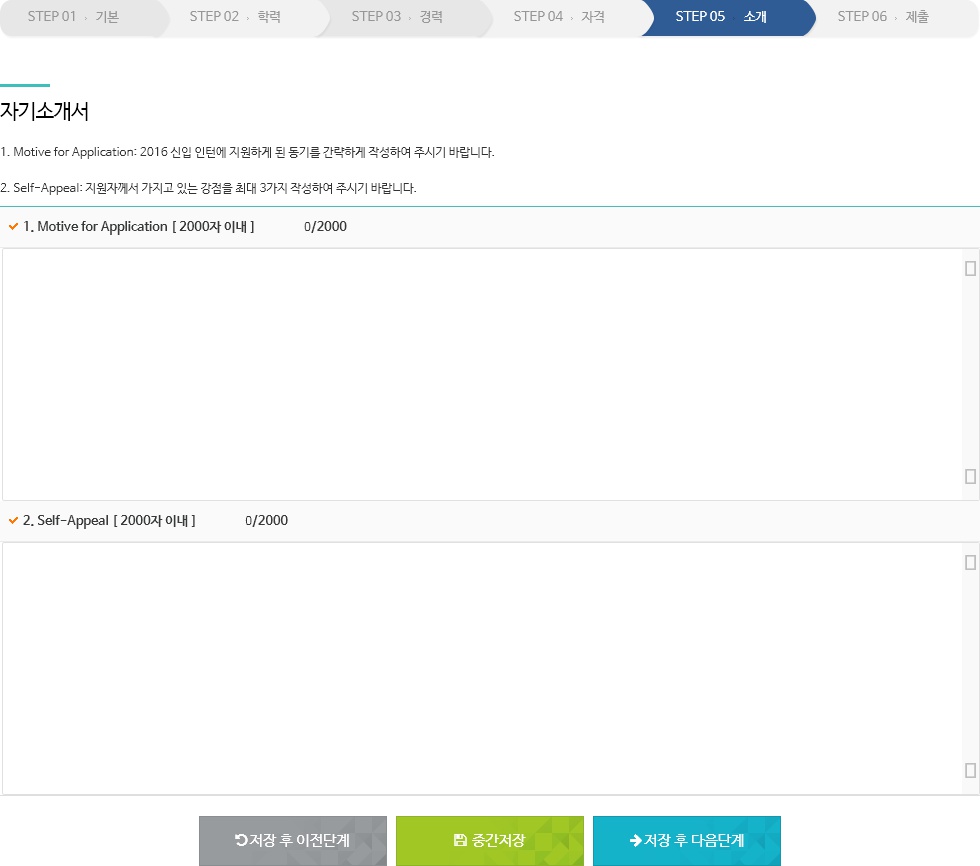Click 저장 후 다음단계 button
Image resolution: width=980 pixels, height=866 pixels.
tap(687, 840)
